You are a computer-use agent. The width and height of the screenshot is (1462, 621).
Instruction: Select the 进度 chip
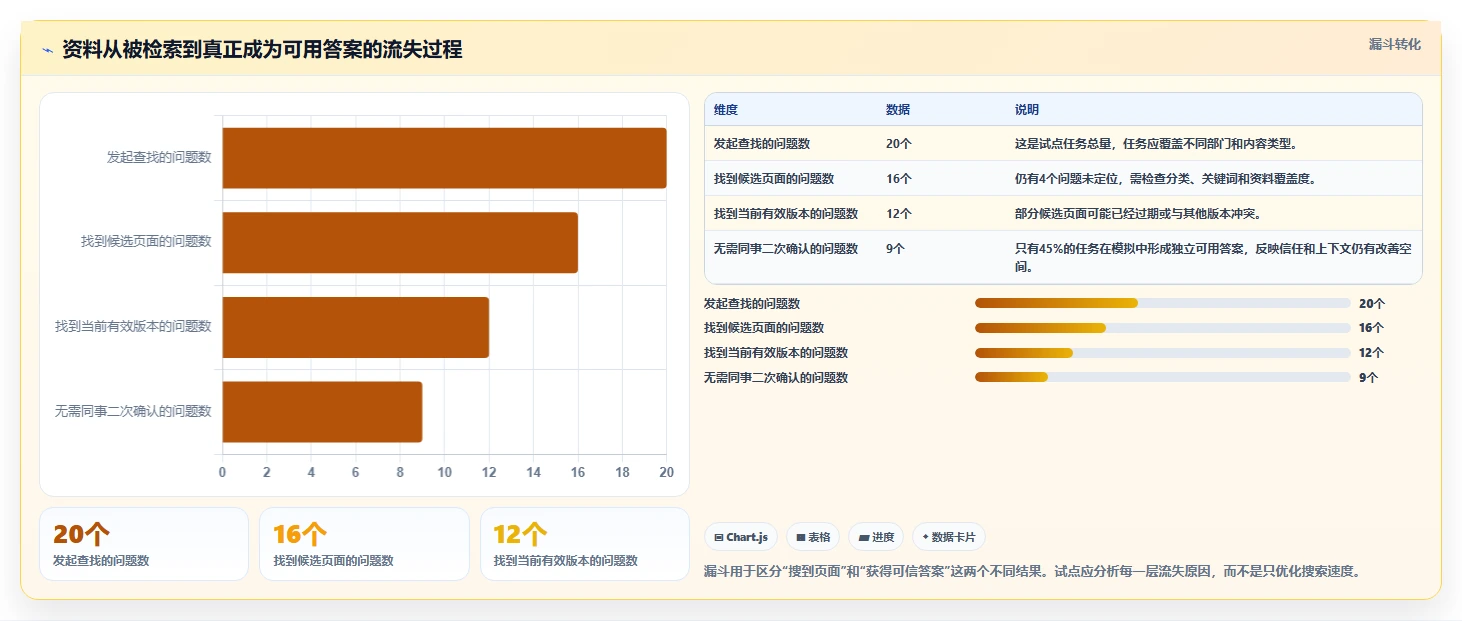coord(876,537)
